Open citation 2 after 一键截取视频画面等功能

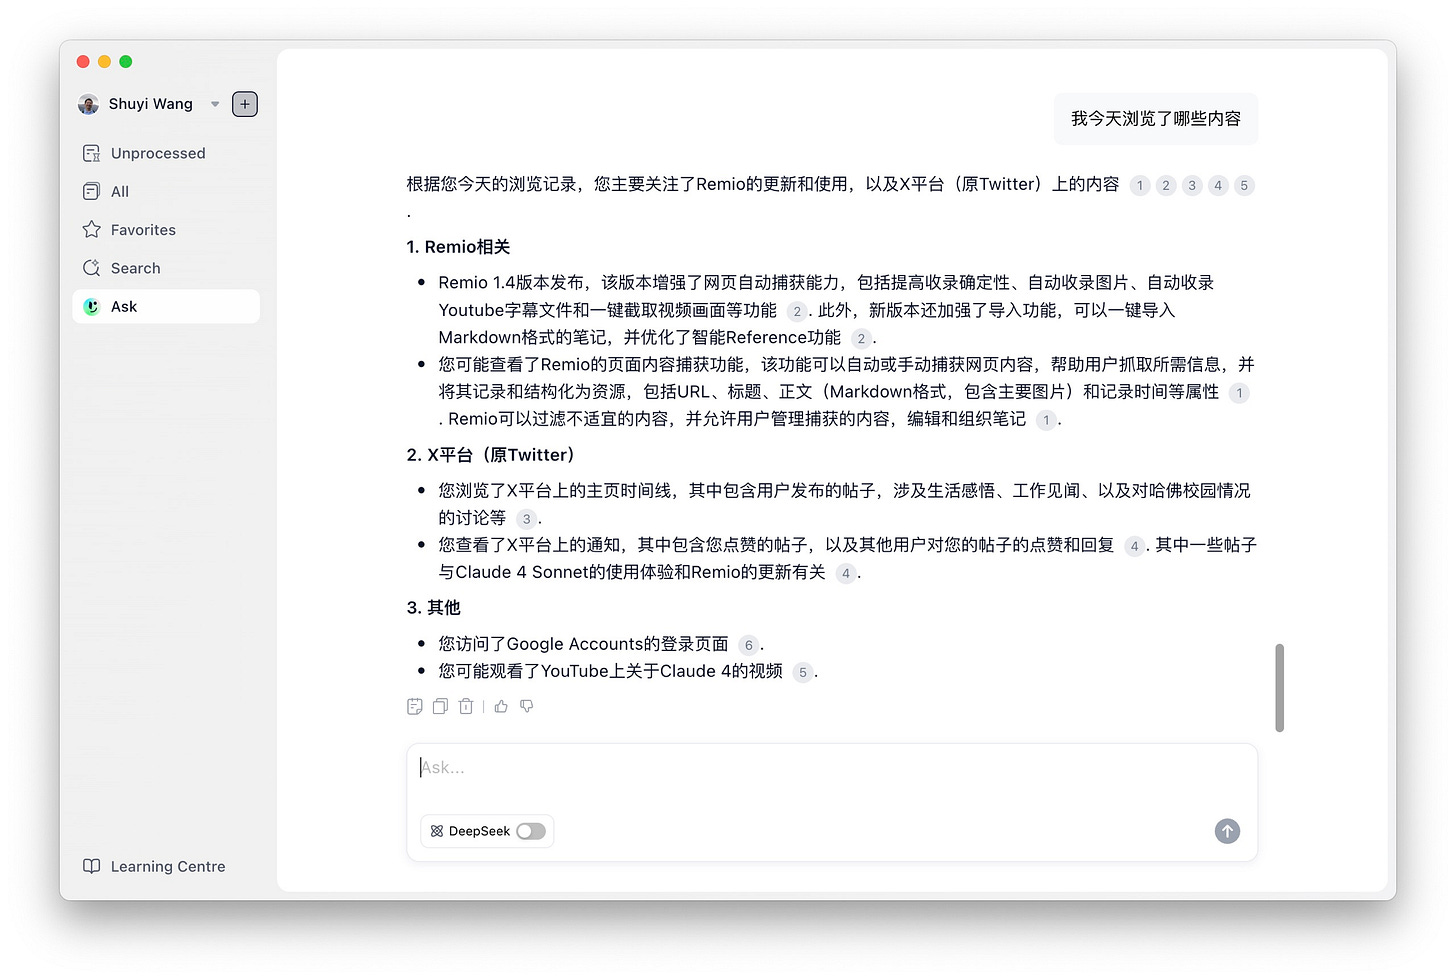[x=797, y=311]
